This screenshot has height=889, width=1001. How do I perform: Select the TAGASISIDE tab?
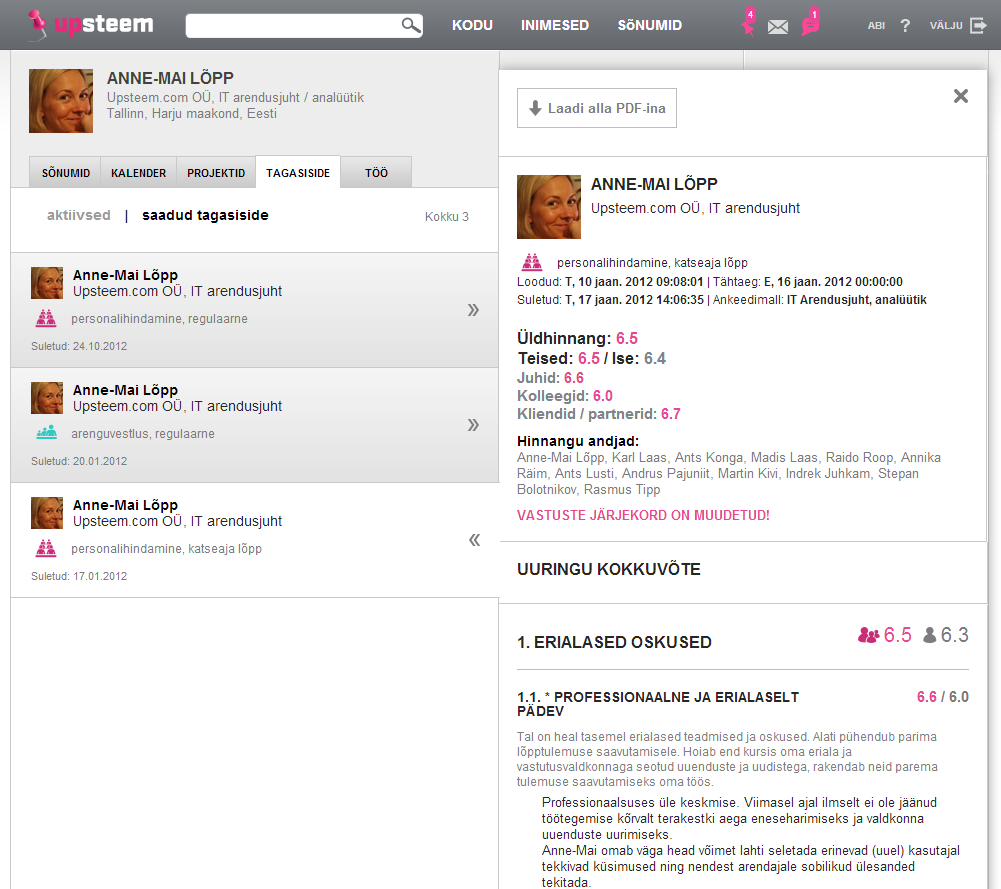[x=298, y=173]
